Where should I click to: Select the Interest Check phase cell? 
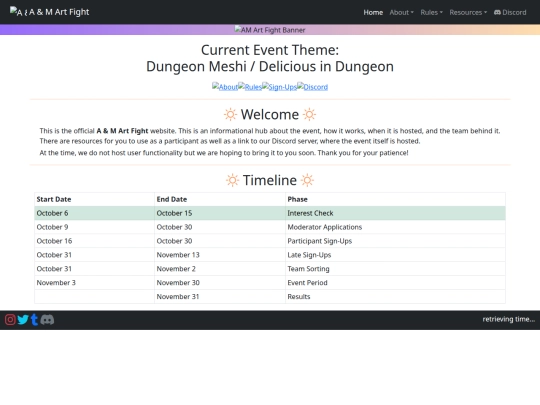395,213
